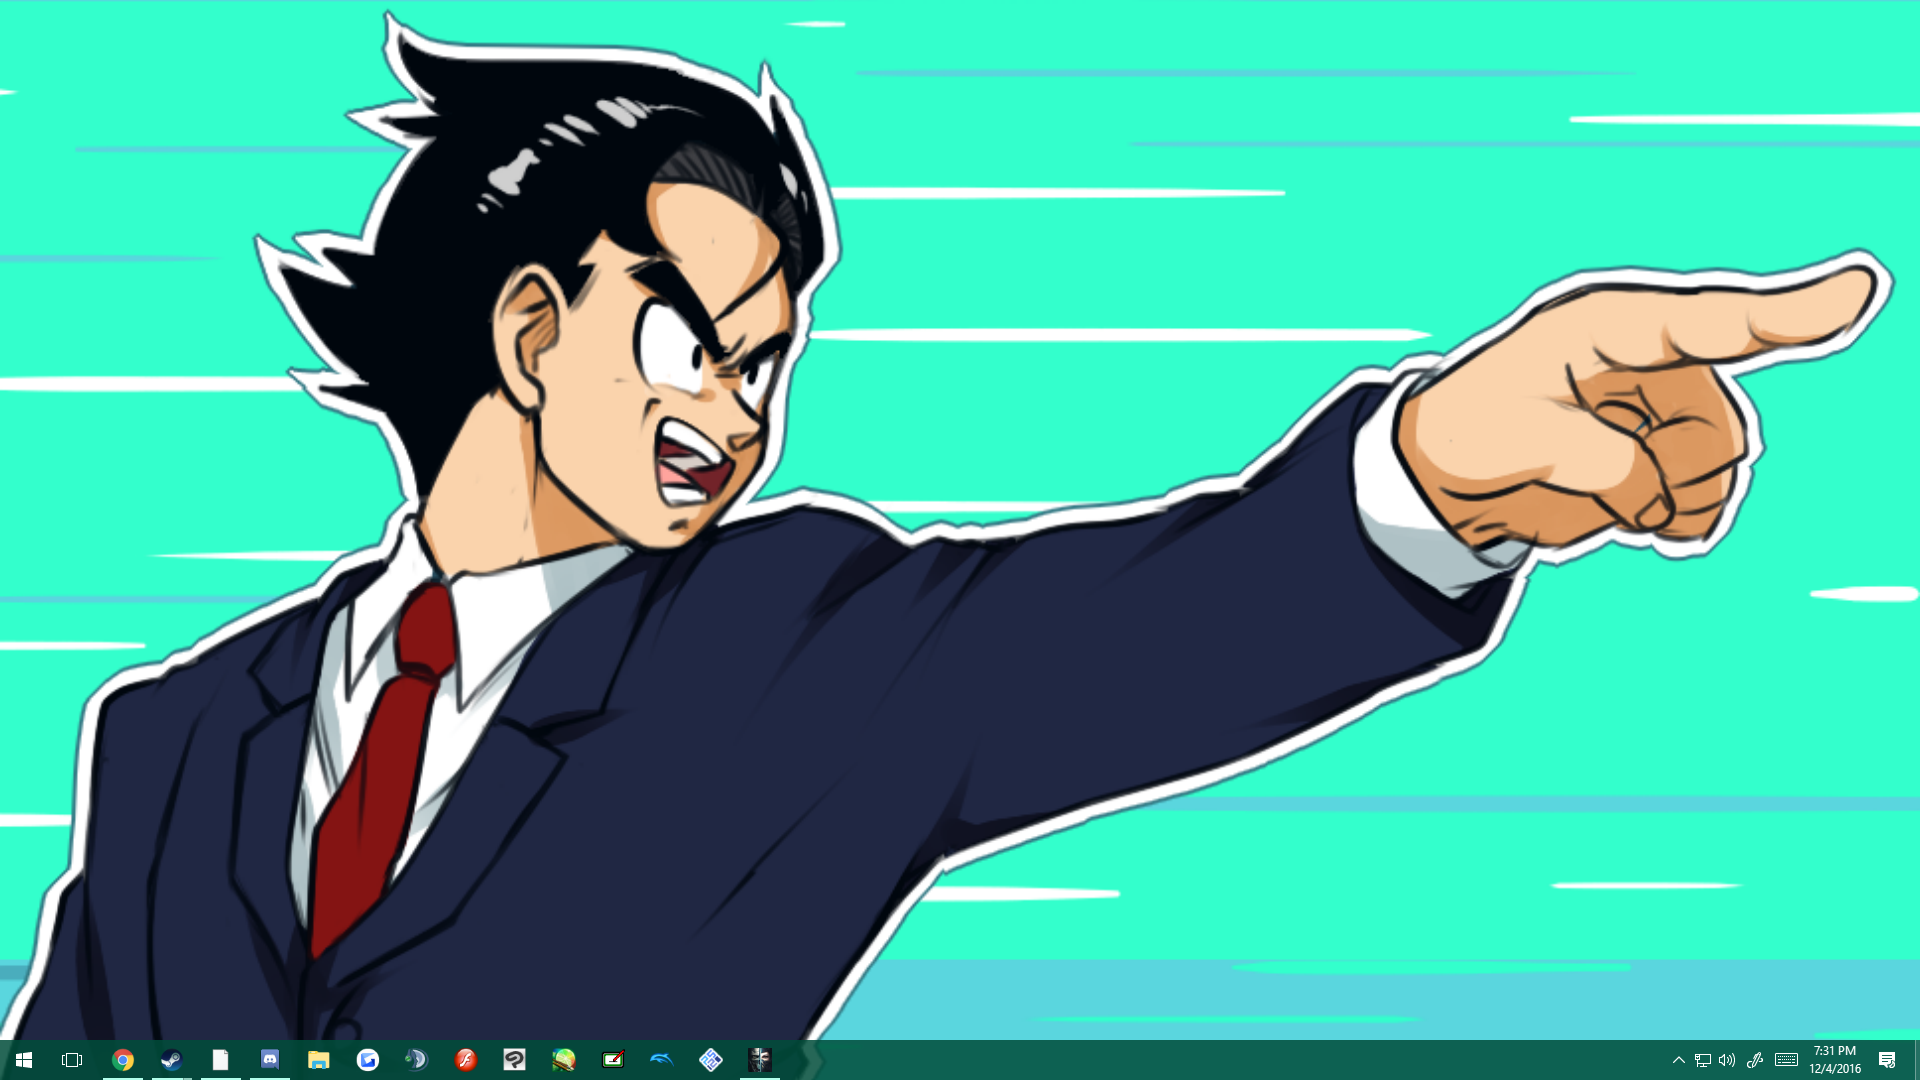Open the dark crescent taskbar icon
The image size is (1920, 1080).
417,1060
